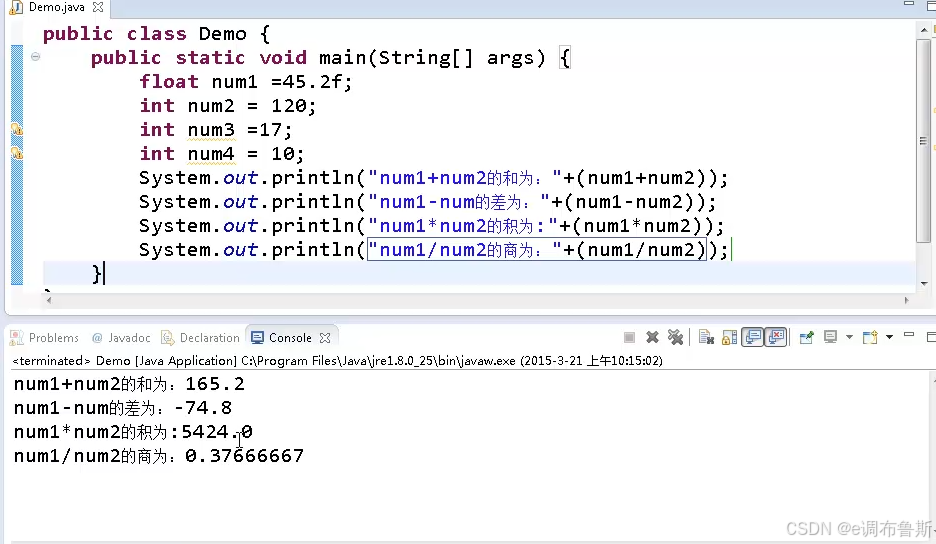Click the println line for num1*num2 product

[432, 226]
